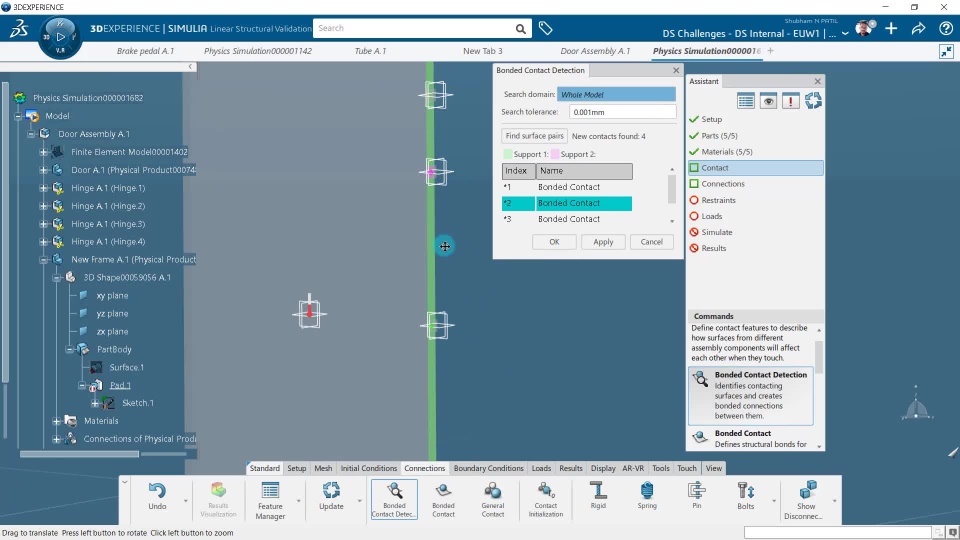Open the Mesh ribbon tab
The image size is (960, 540).
coord(323,468)
